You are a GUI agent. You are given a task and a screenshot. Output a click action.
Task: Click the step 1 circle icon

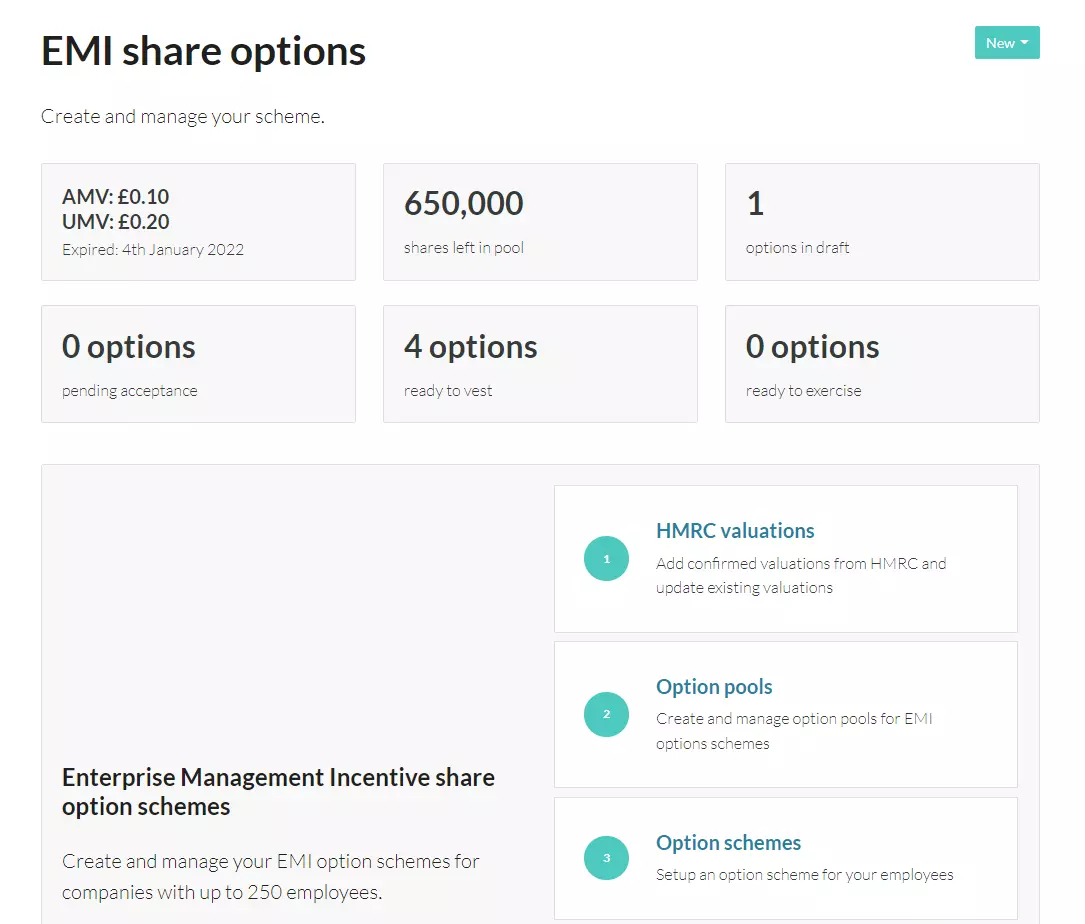click(606, 559)
